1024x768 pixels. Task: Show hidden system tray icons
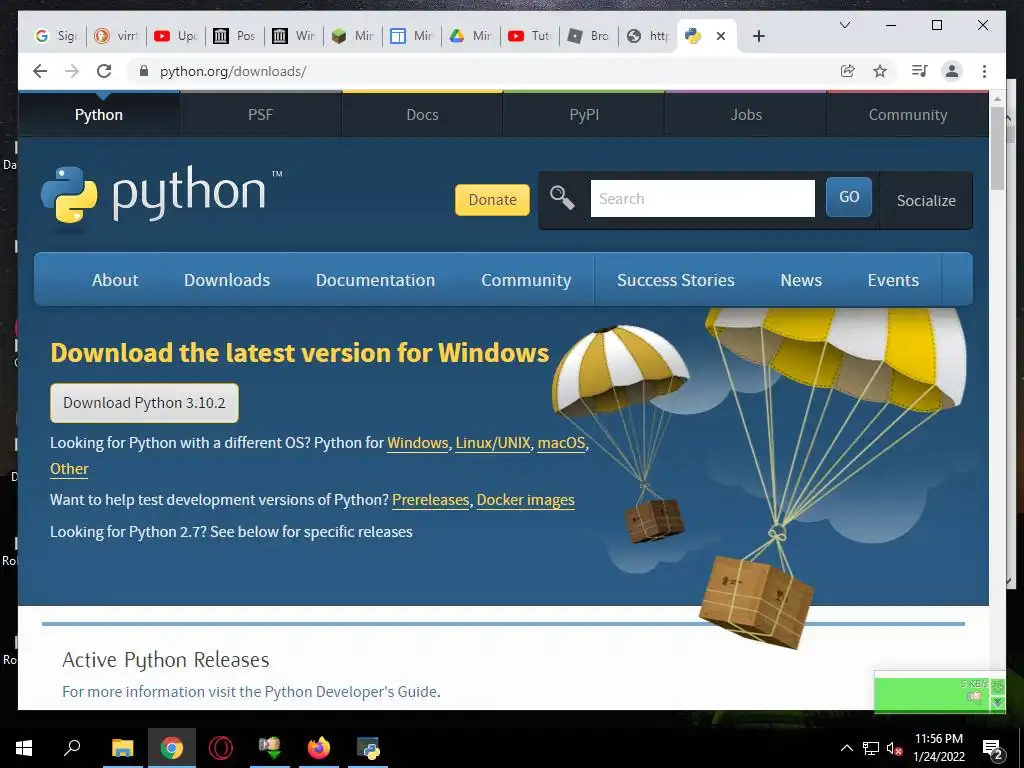846,748
